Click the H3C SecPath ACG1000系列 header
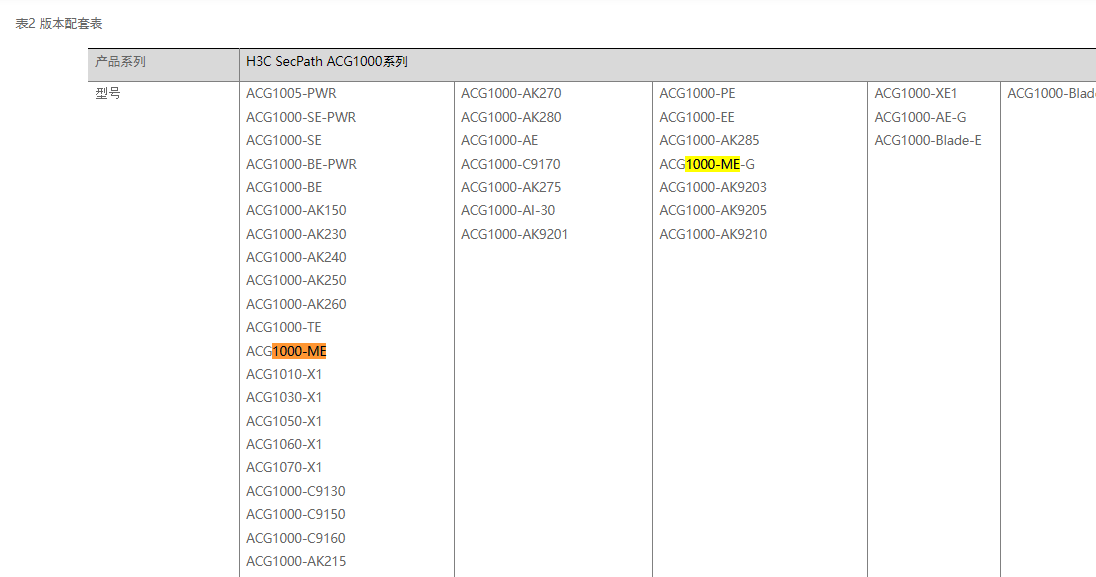This screenshot has height=577, width=1096. click(326, 62)
